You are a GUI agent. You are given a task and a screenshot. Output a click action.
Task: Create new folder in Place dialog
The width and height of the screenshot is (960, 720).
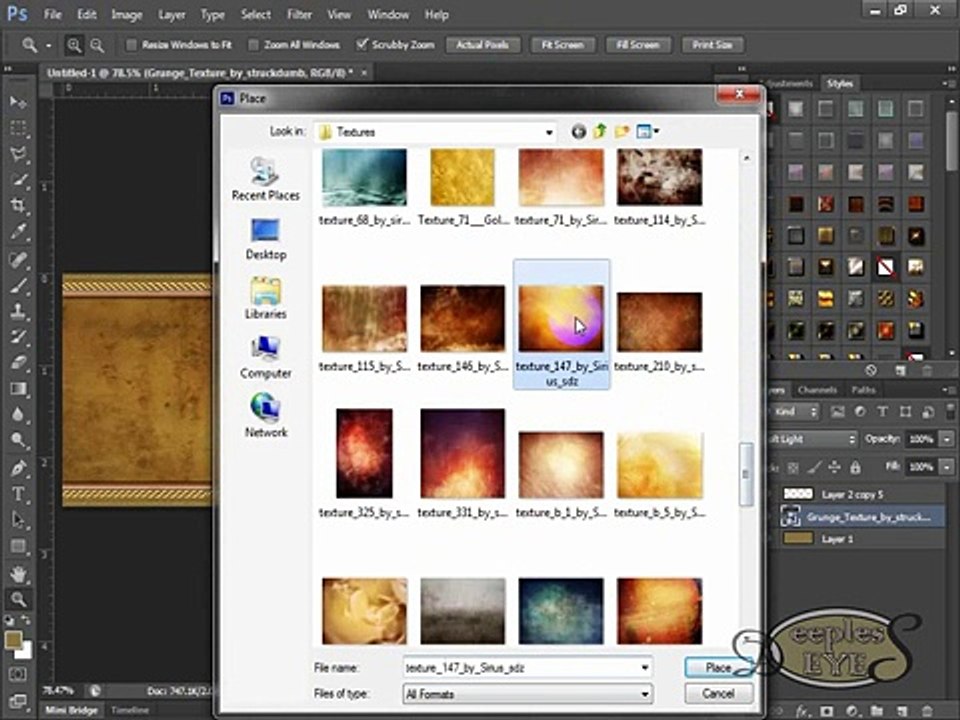[x=622, y=131]
